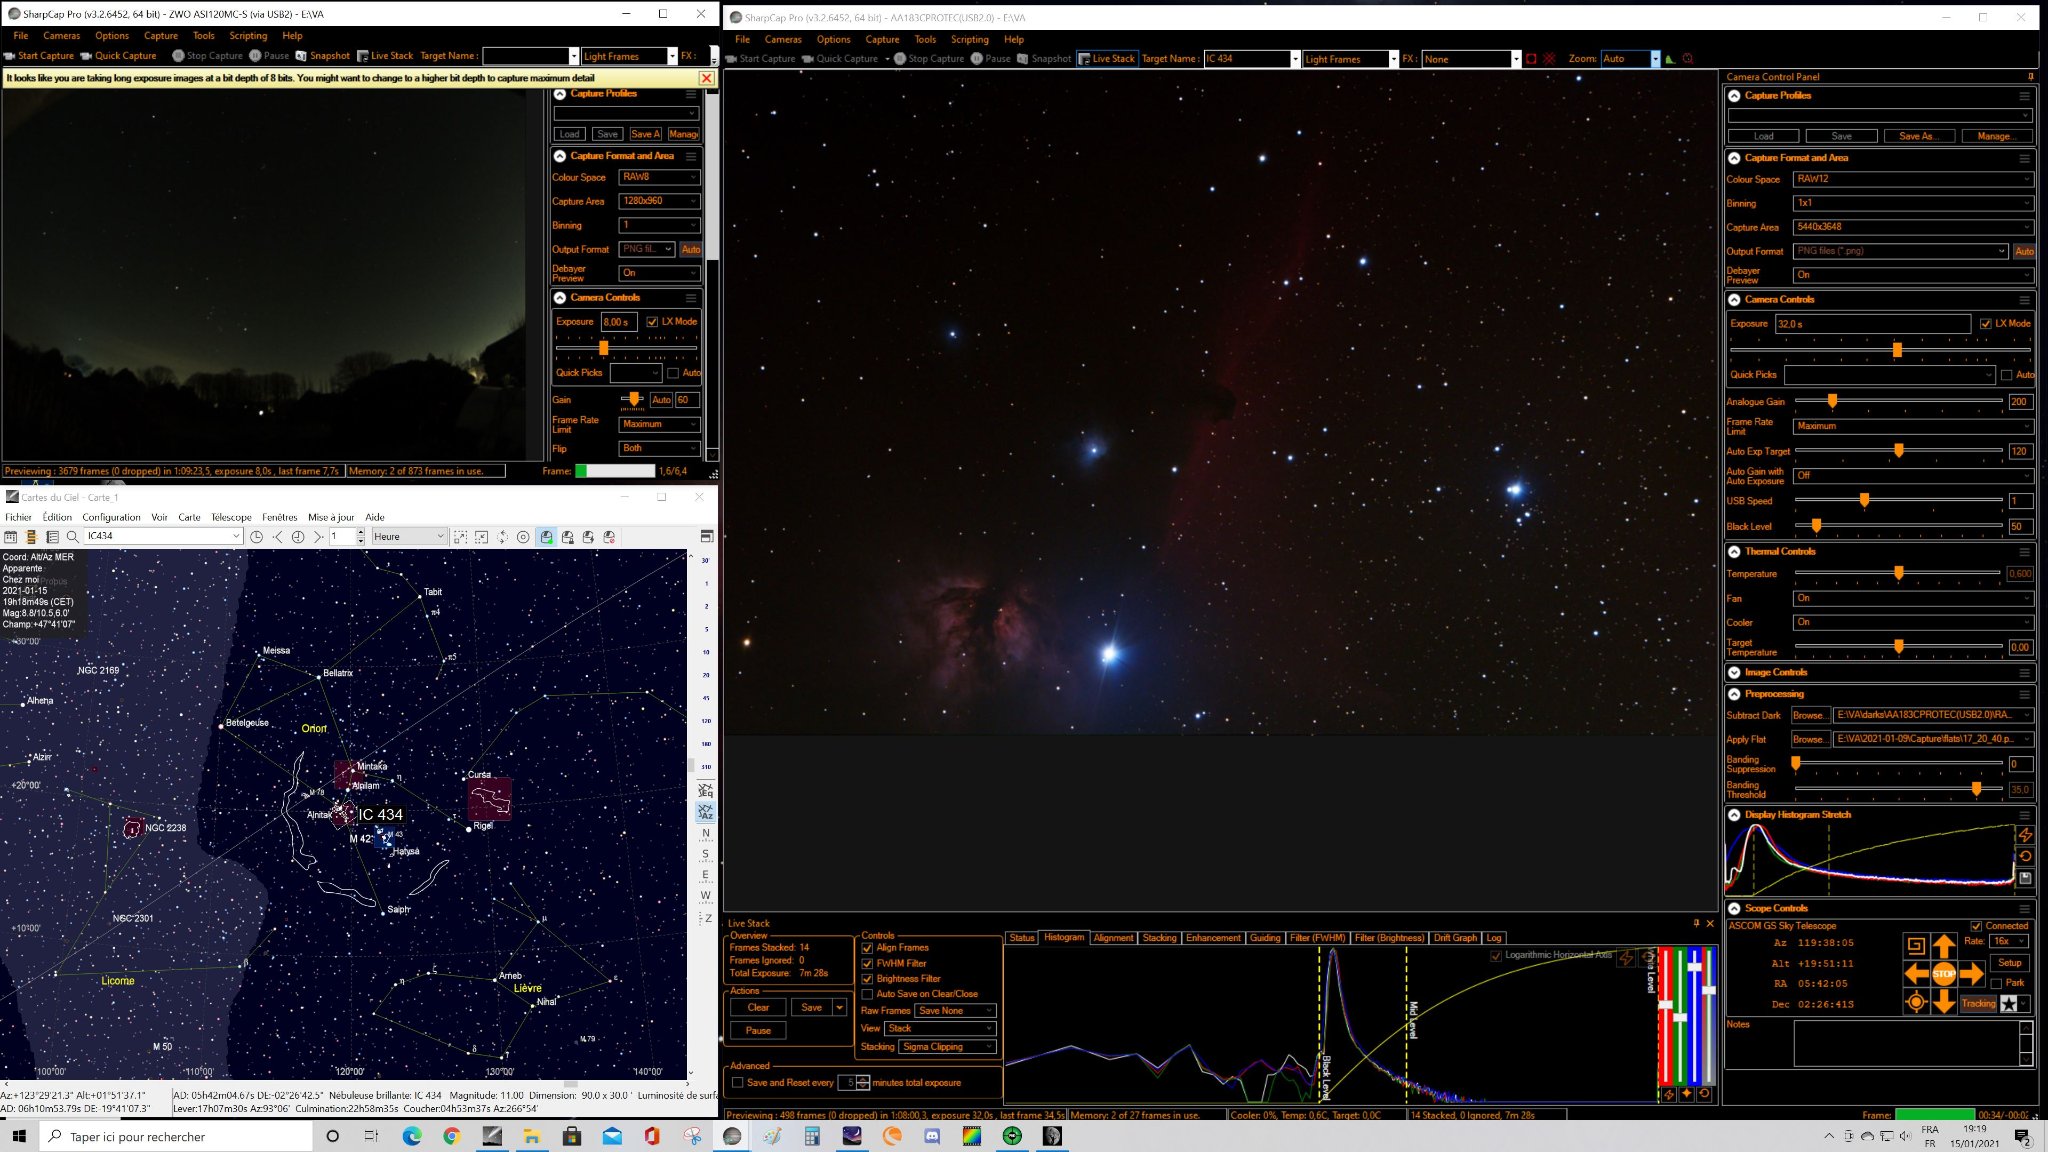The width and height of the screenshot is (2048, 1152).
Task: Toggle LX Mode checkbox next to 32,0 s exposure
Action: 1986,324
